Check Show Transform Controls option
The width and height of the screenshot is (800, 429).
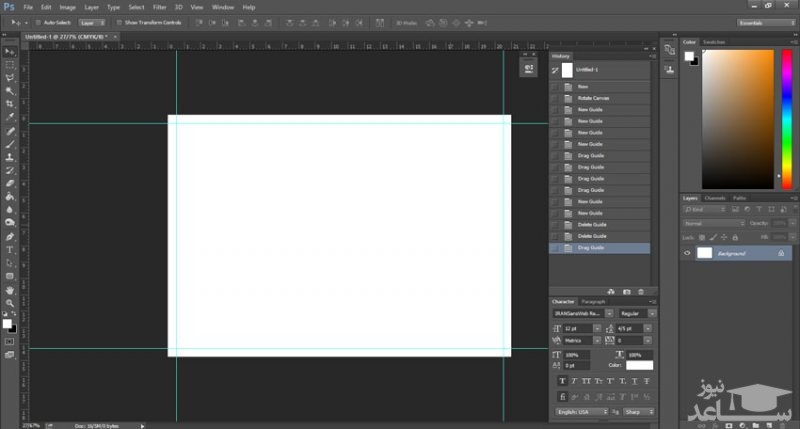(x=119, y=21)
